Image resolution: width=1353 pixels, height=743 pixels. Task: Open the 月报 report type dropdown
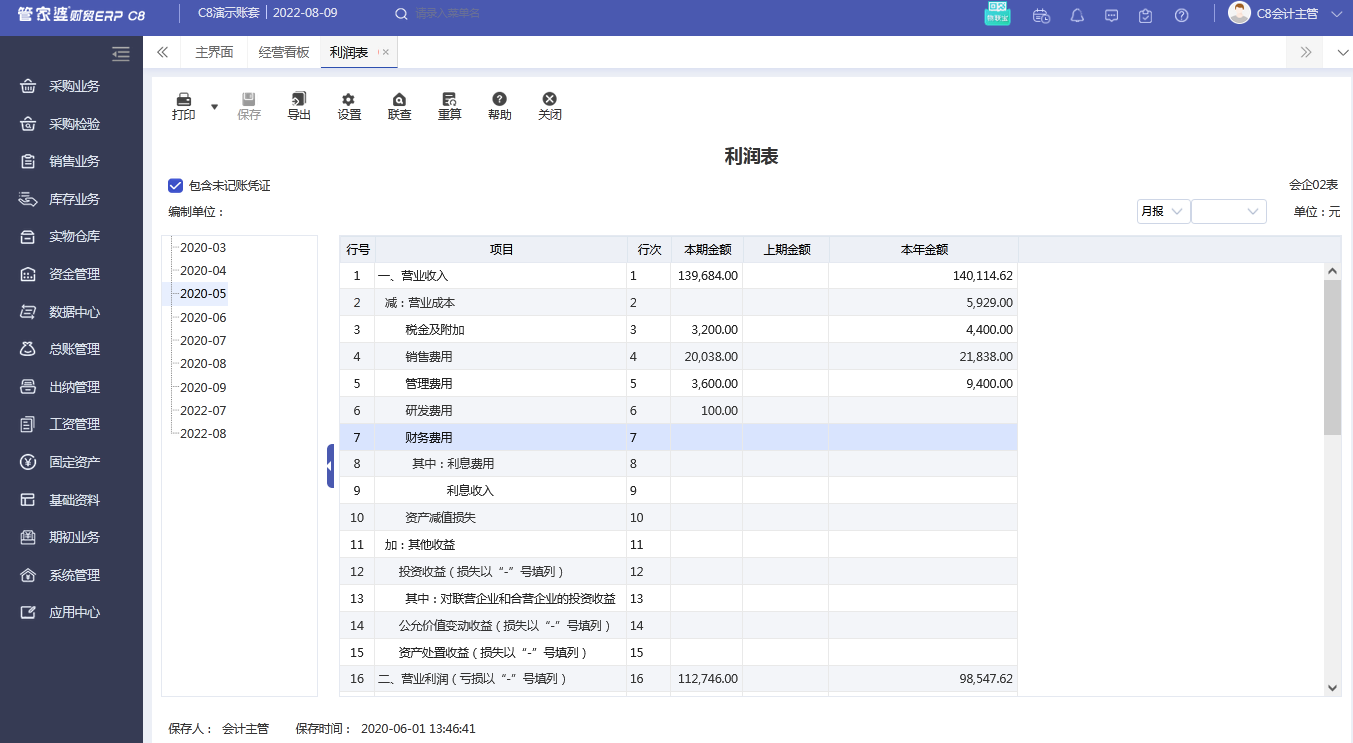tap(1163, 212)
